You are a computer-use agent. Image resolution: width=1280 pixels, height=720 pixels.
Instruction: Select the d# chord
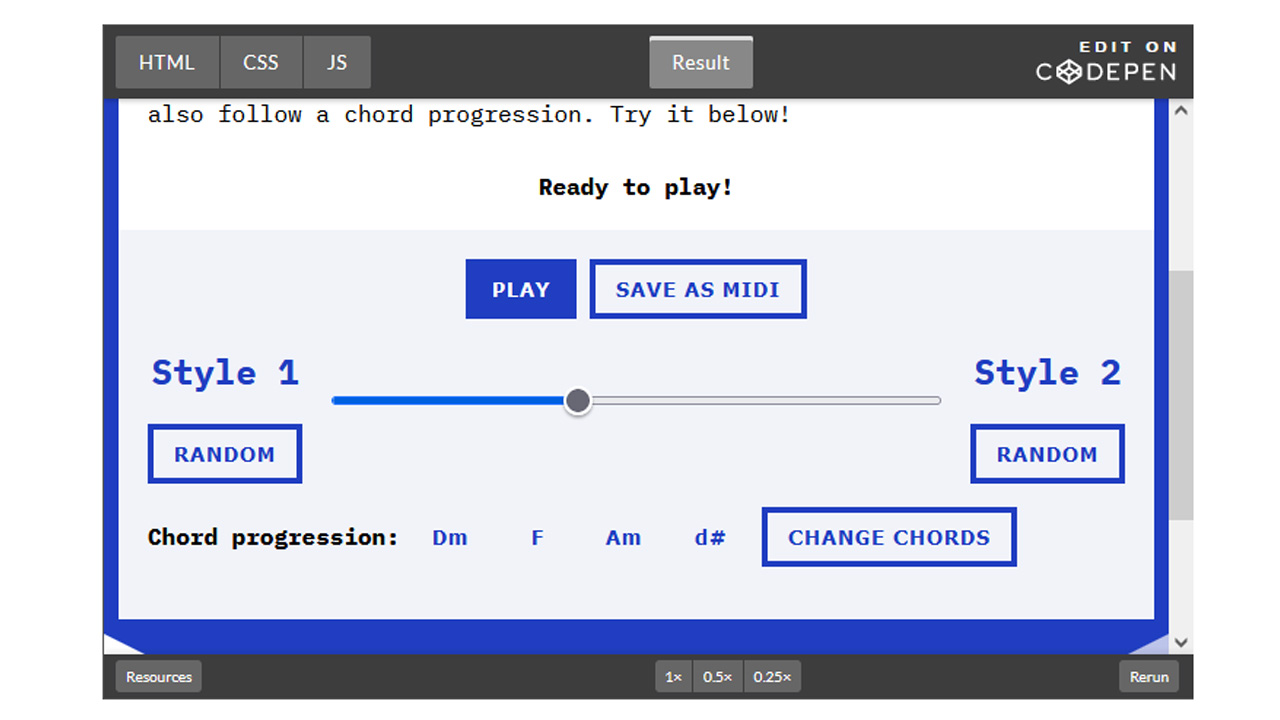coord(710,538)
